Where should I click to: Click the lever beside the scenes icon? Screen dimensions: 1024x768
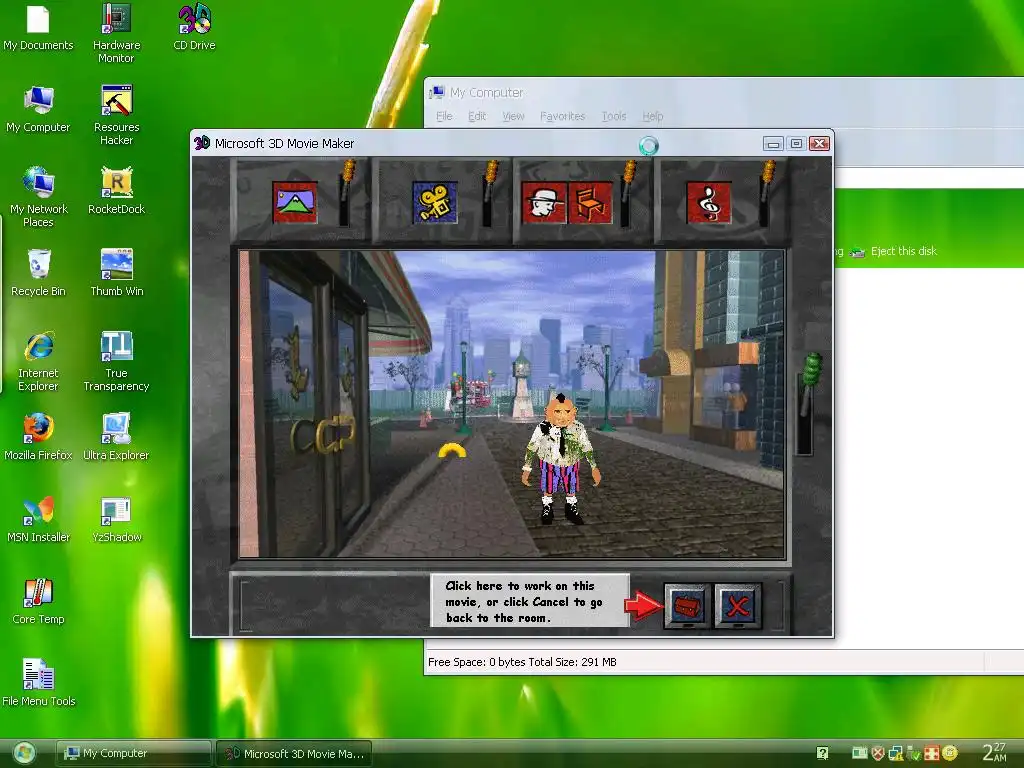[x=345, y=193]
